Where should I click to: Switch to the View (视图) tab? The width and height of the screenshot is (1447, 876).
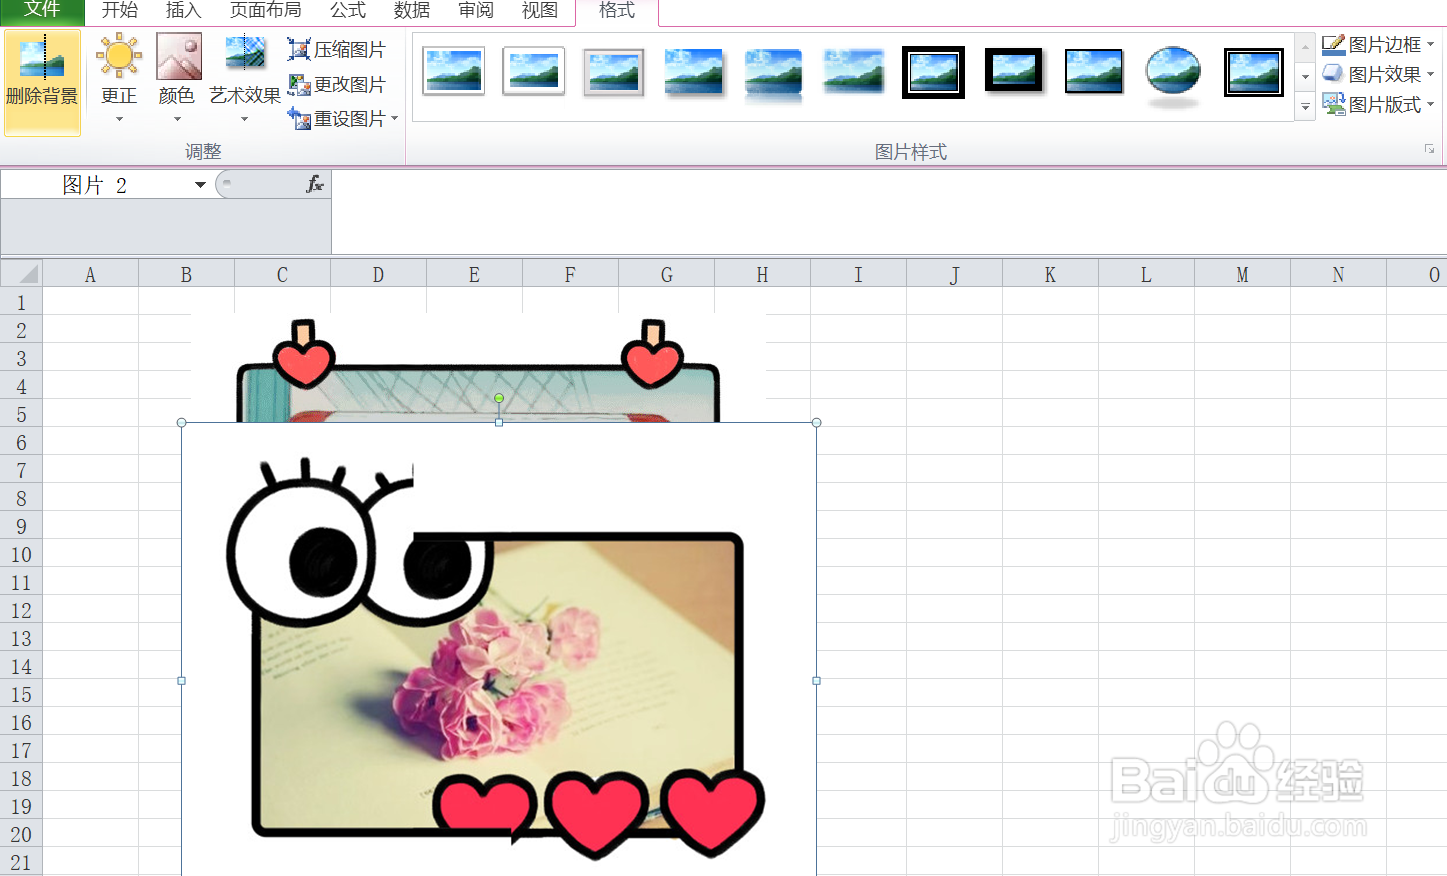(540, 11)
